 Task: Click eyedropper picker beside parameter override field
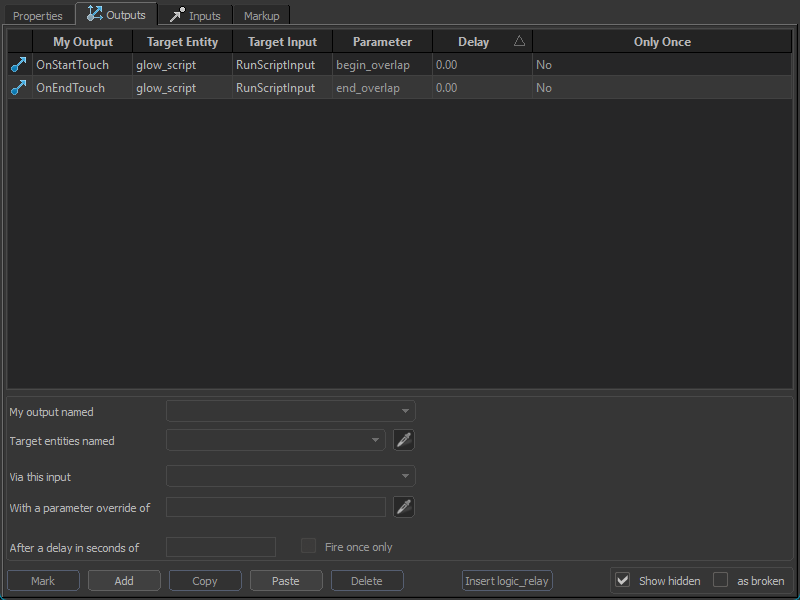[404, 507]
